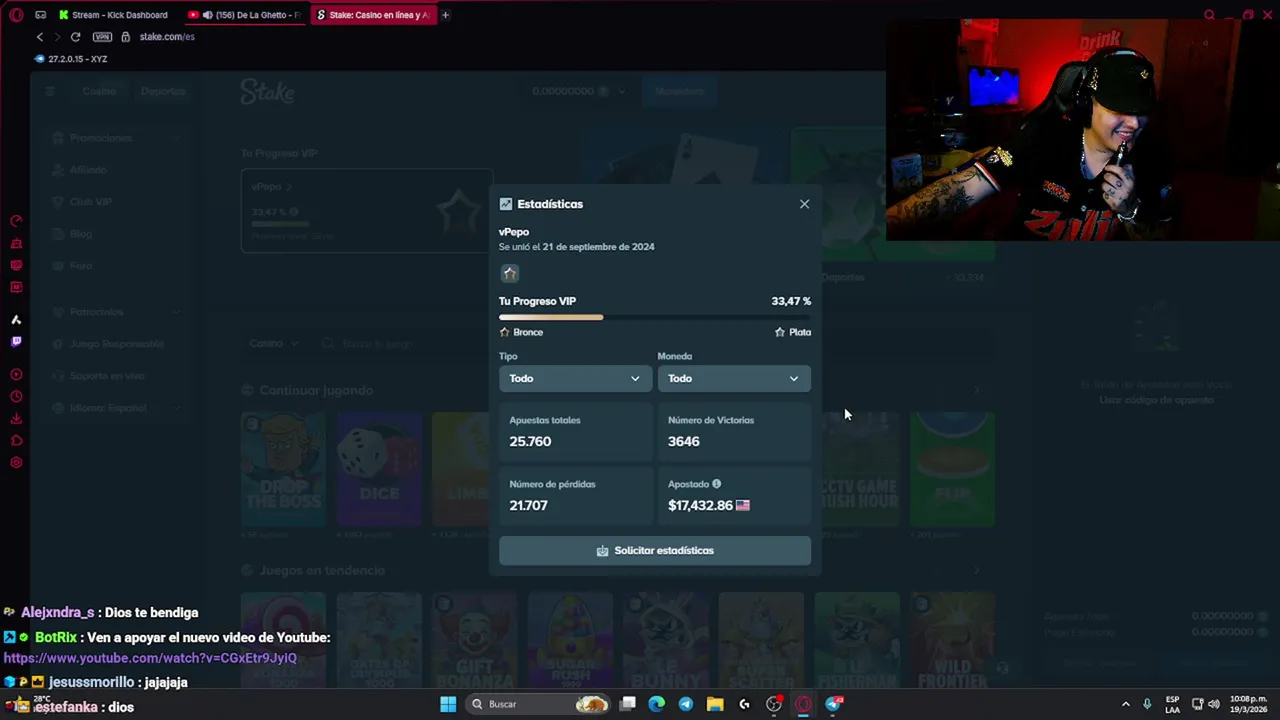The height and width of the screenshot is (720, 1280).
Task: Click the Monedero wallet button
Action: 680,91
